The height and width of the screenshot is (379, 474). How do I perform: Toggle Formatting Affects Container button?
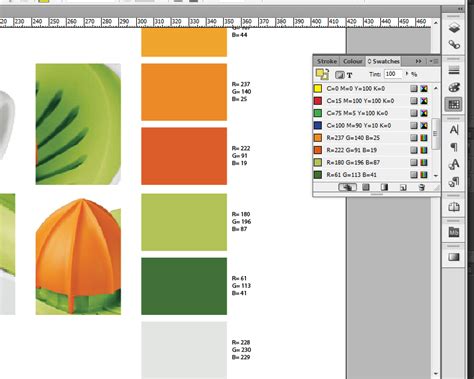point(339,75)
